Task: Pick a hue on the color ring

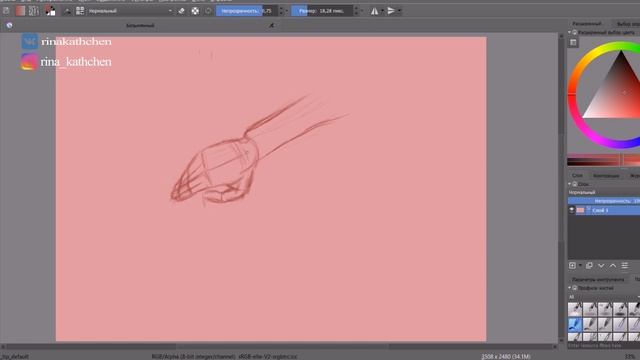Action: tap(571, 94)
